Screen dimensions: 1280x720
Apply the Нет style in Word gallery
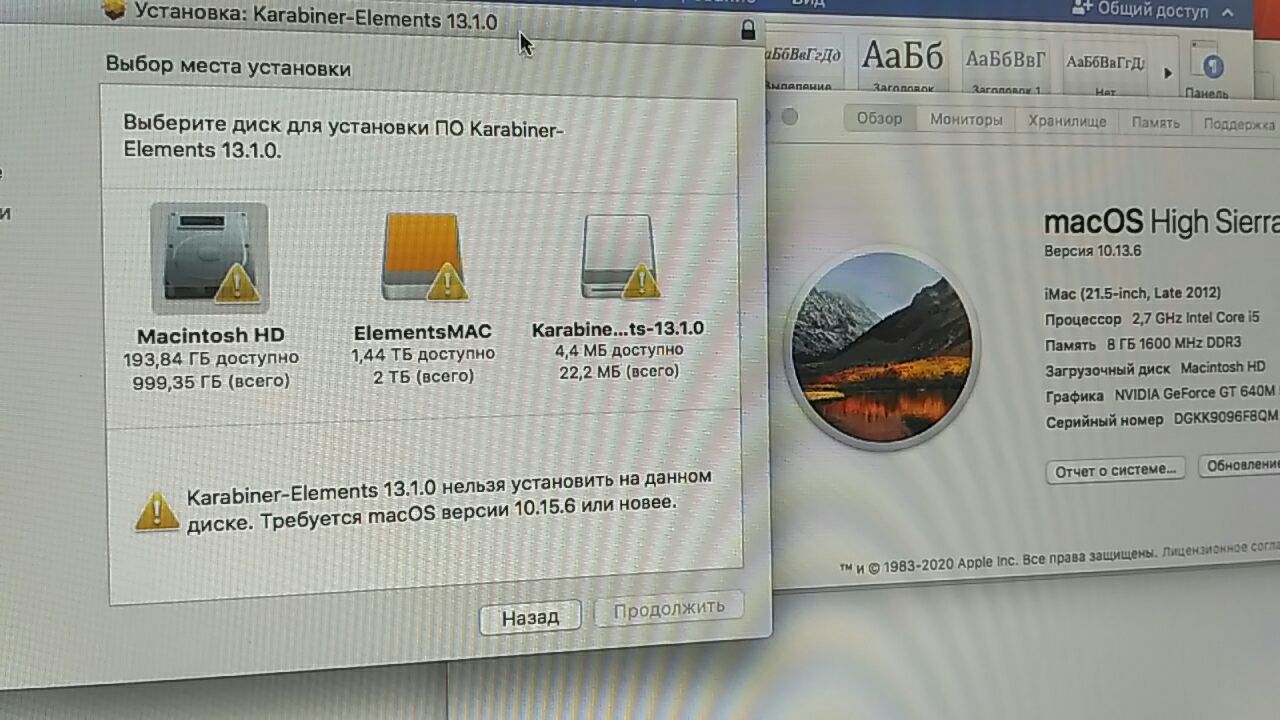pos(1105,70)
